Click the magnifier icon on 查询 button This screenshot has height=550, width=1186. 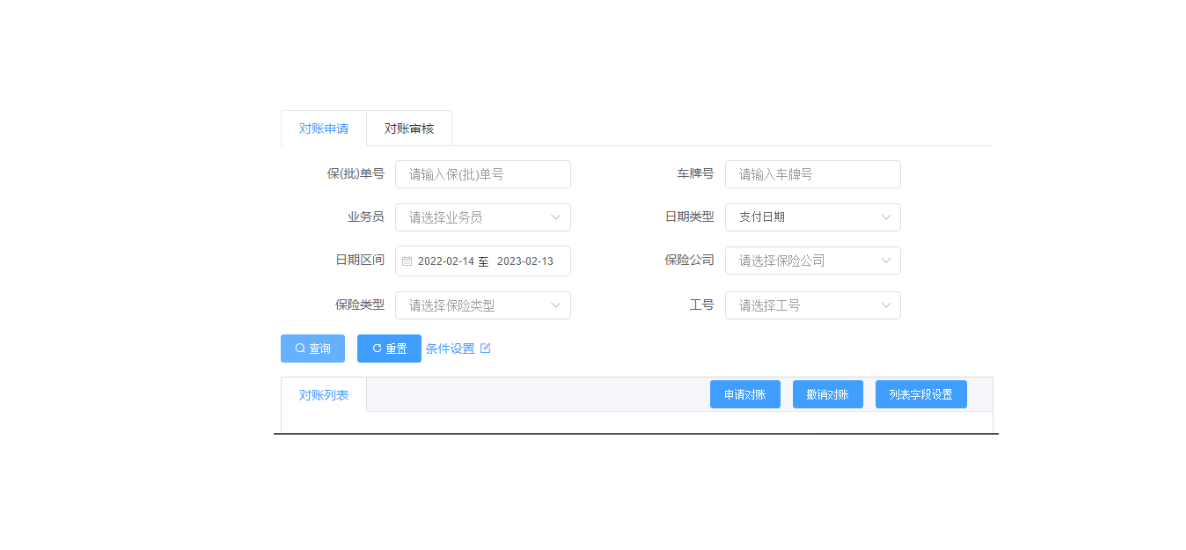(300, 348)
